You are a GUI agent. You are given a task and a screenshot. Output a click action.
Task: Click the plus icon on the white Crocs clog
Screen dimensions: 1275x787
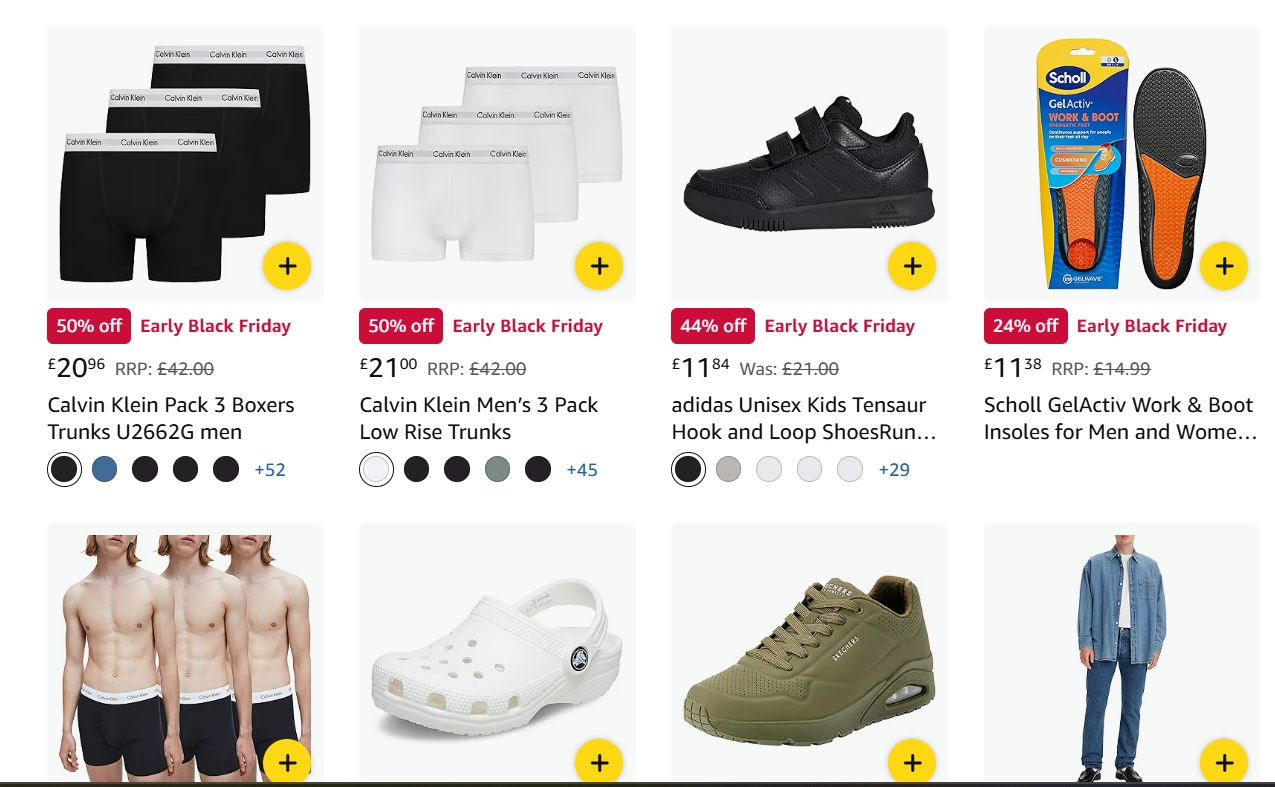[599, 761]
